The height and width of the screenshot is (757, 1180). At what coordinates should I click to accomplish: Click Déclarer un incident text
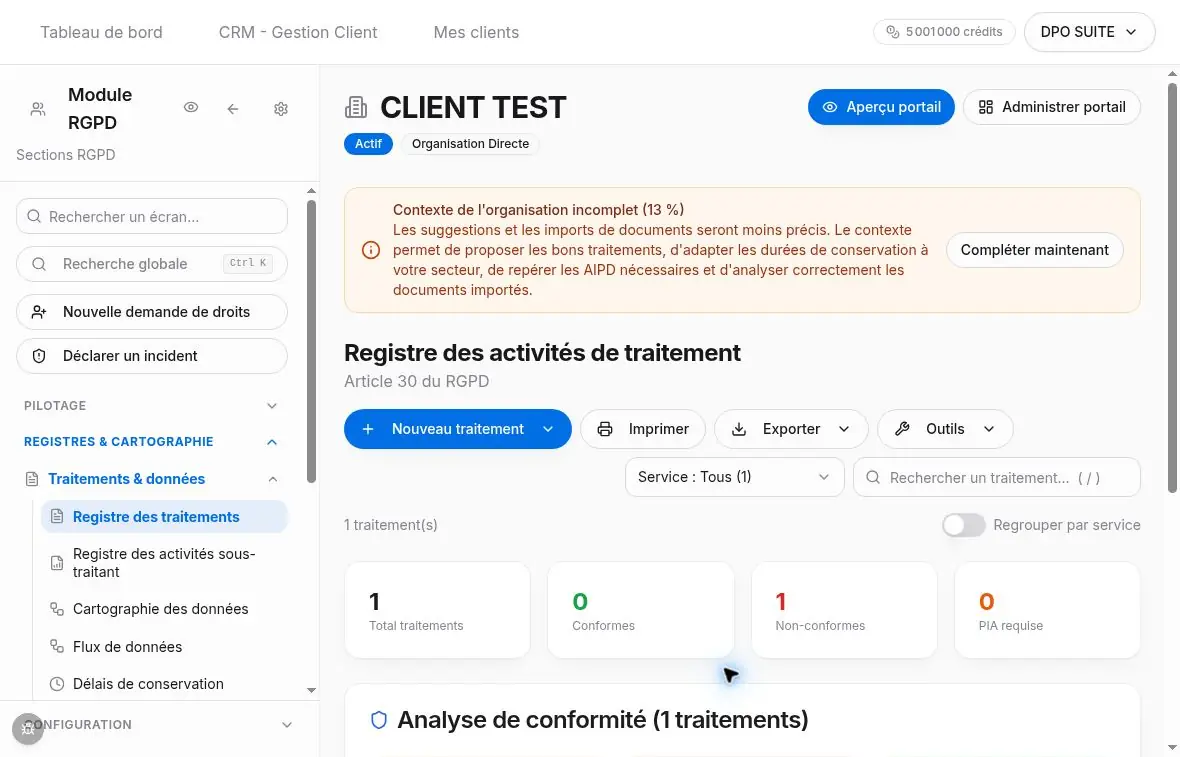130,356
